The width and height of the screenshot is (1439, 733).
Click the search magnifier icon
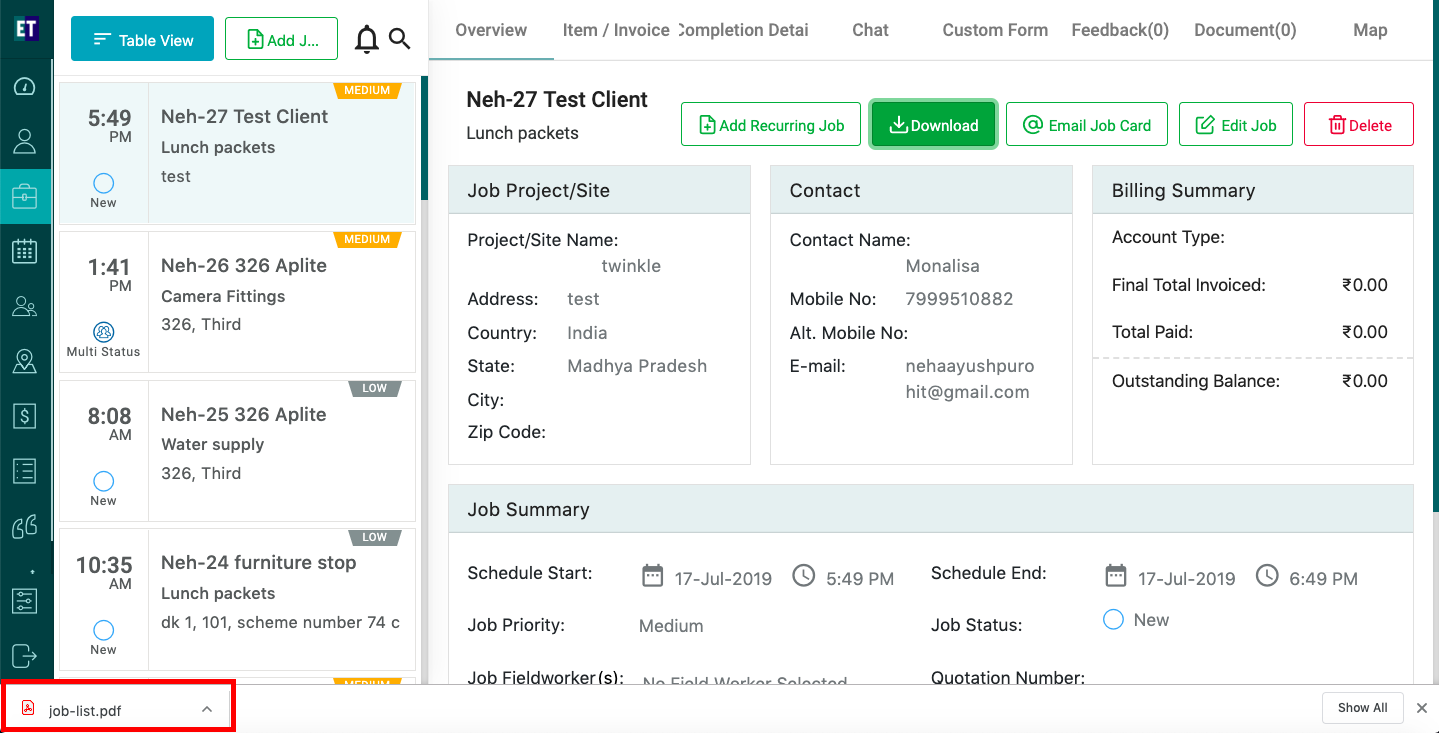point(400,39)
